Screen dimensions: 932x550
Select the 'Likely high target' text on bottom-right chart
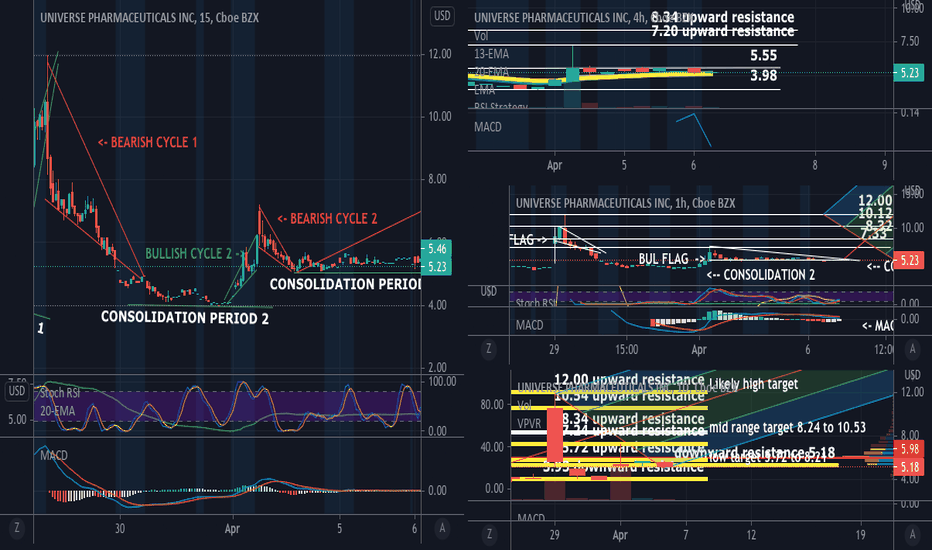(754, 384)
